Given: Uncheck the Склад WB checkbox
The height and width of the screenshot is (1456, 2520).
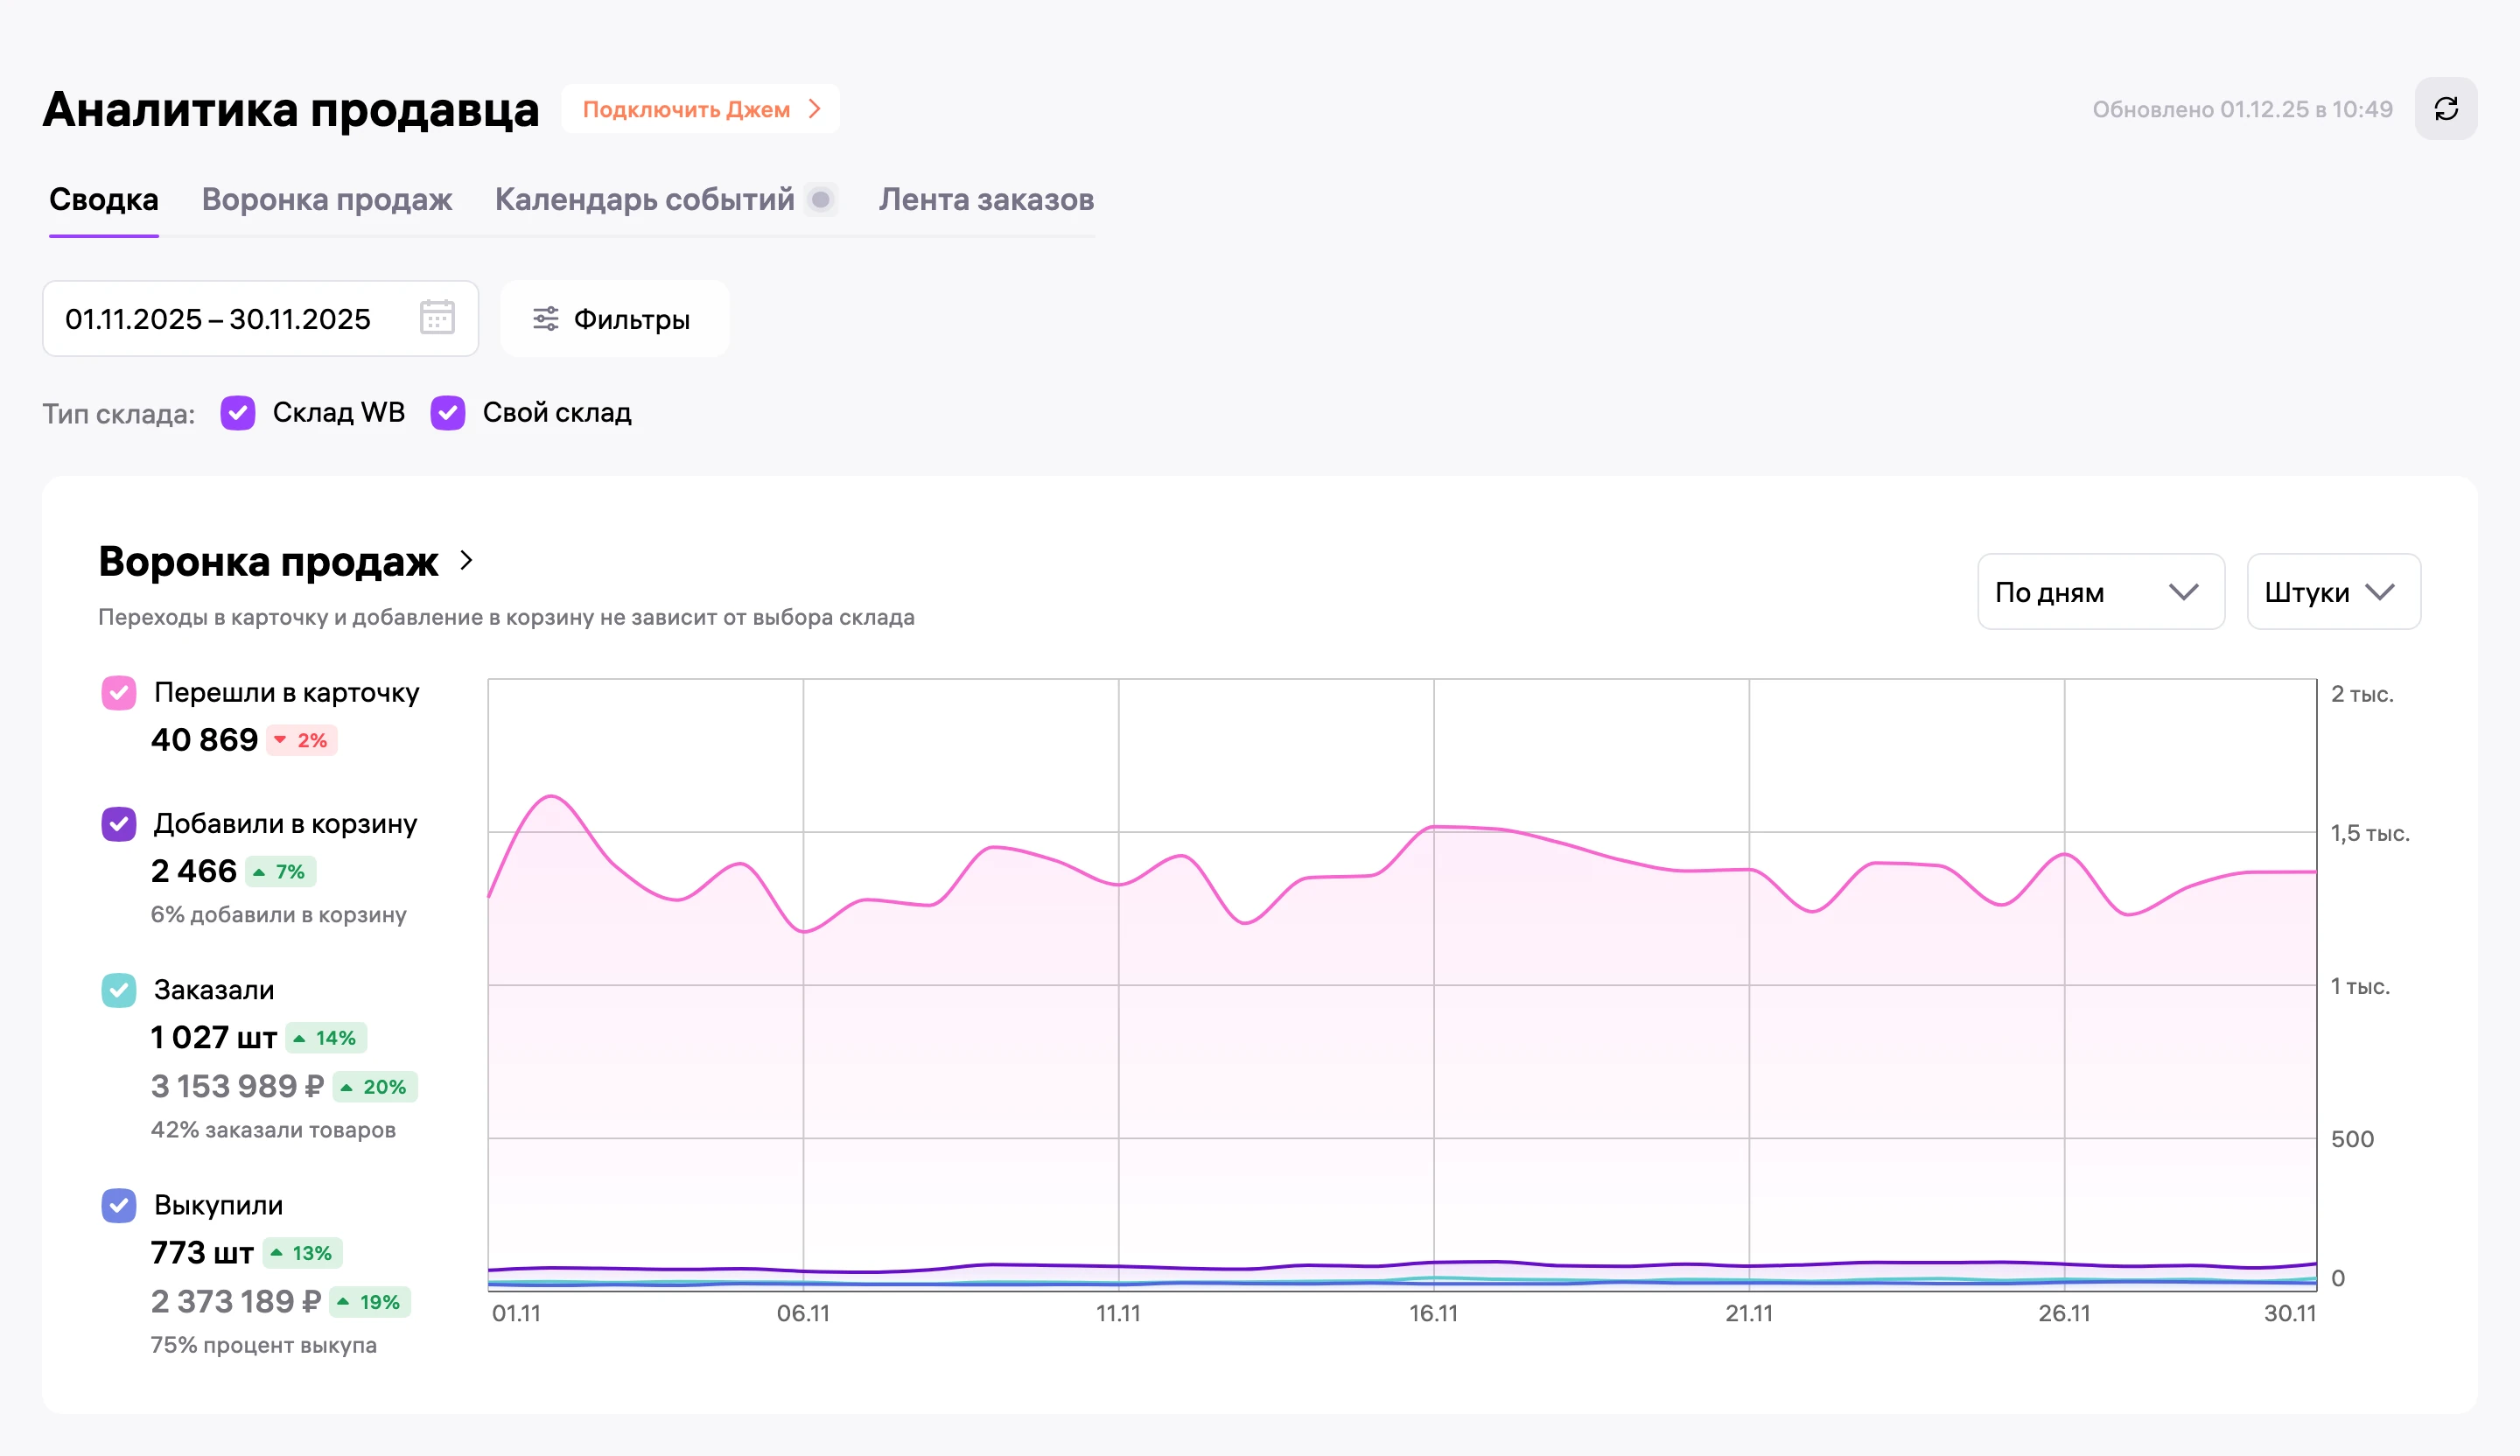Looking at the screenshot, I should coord(238,413).
